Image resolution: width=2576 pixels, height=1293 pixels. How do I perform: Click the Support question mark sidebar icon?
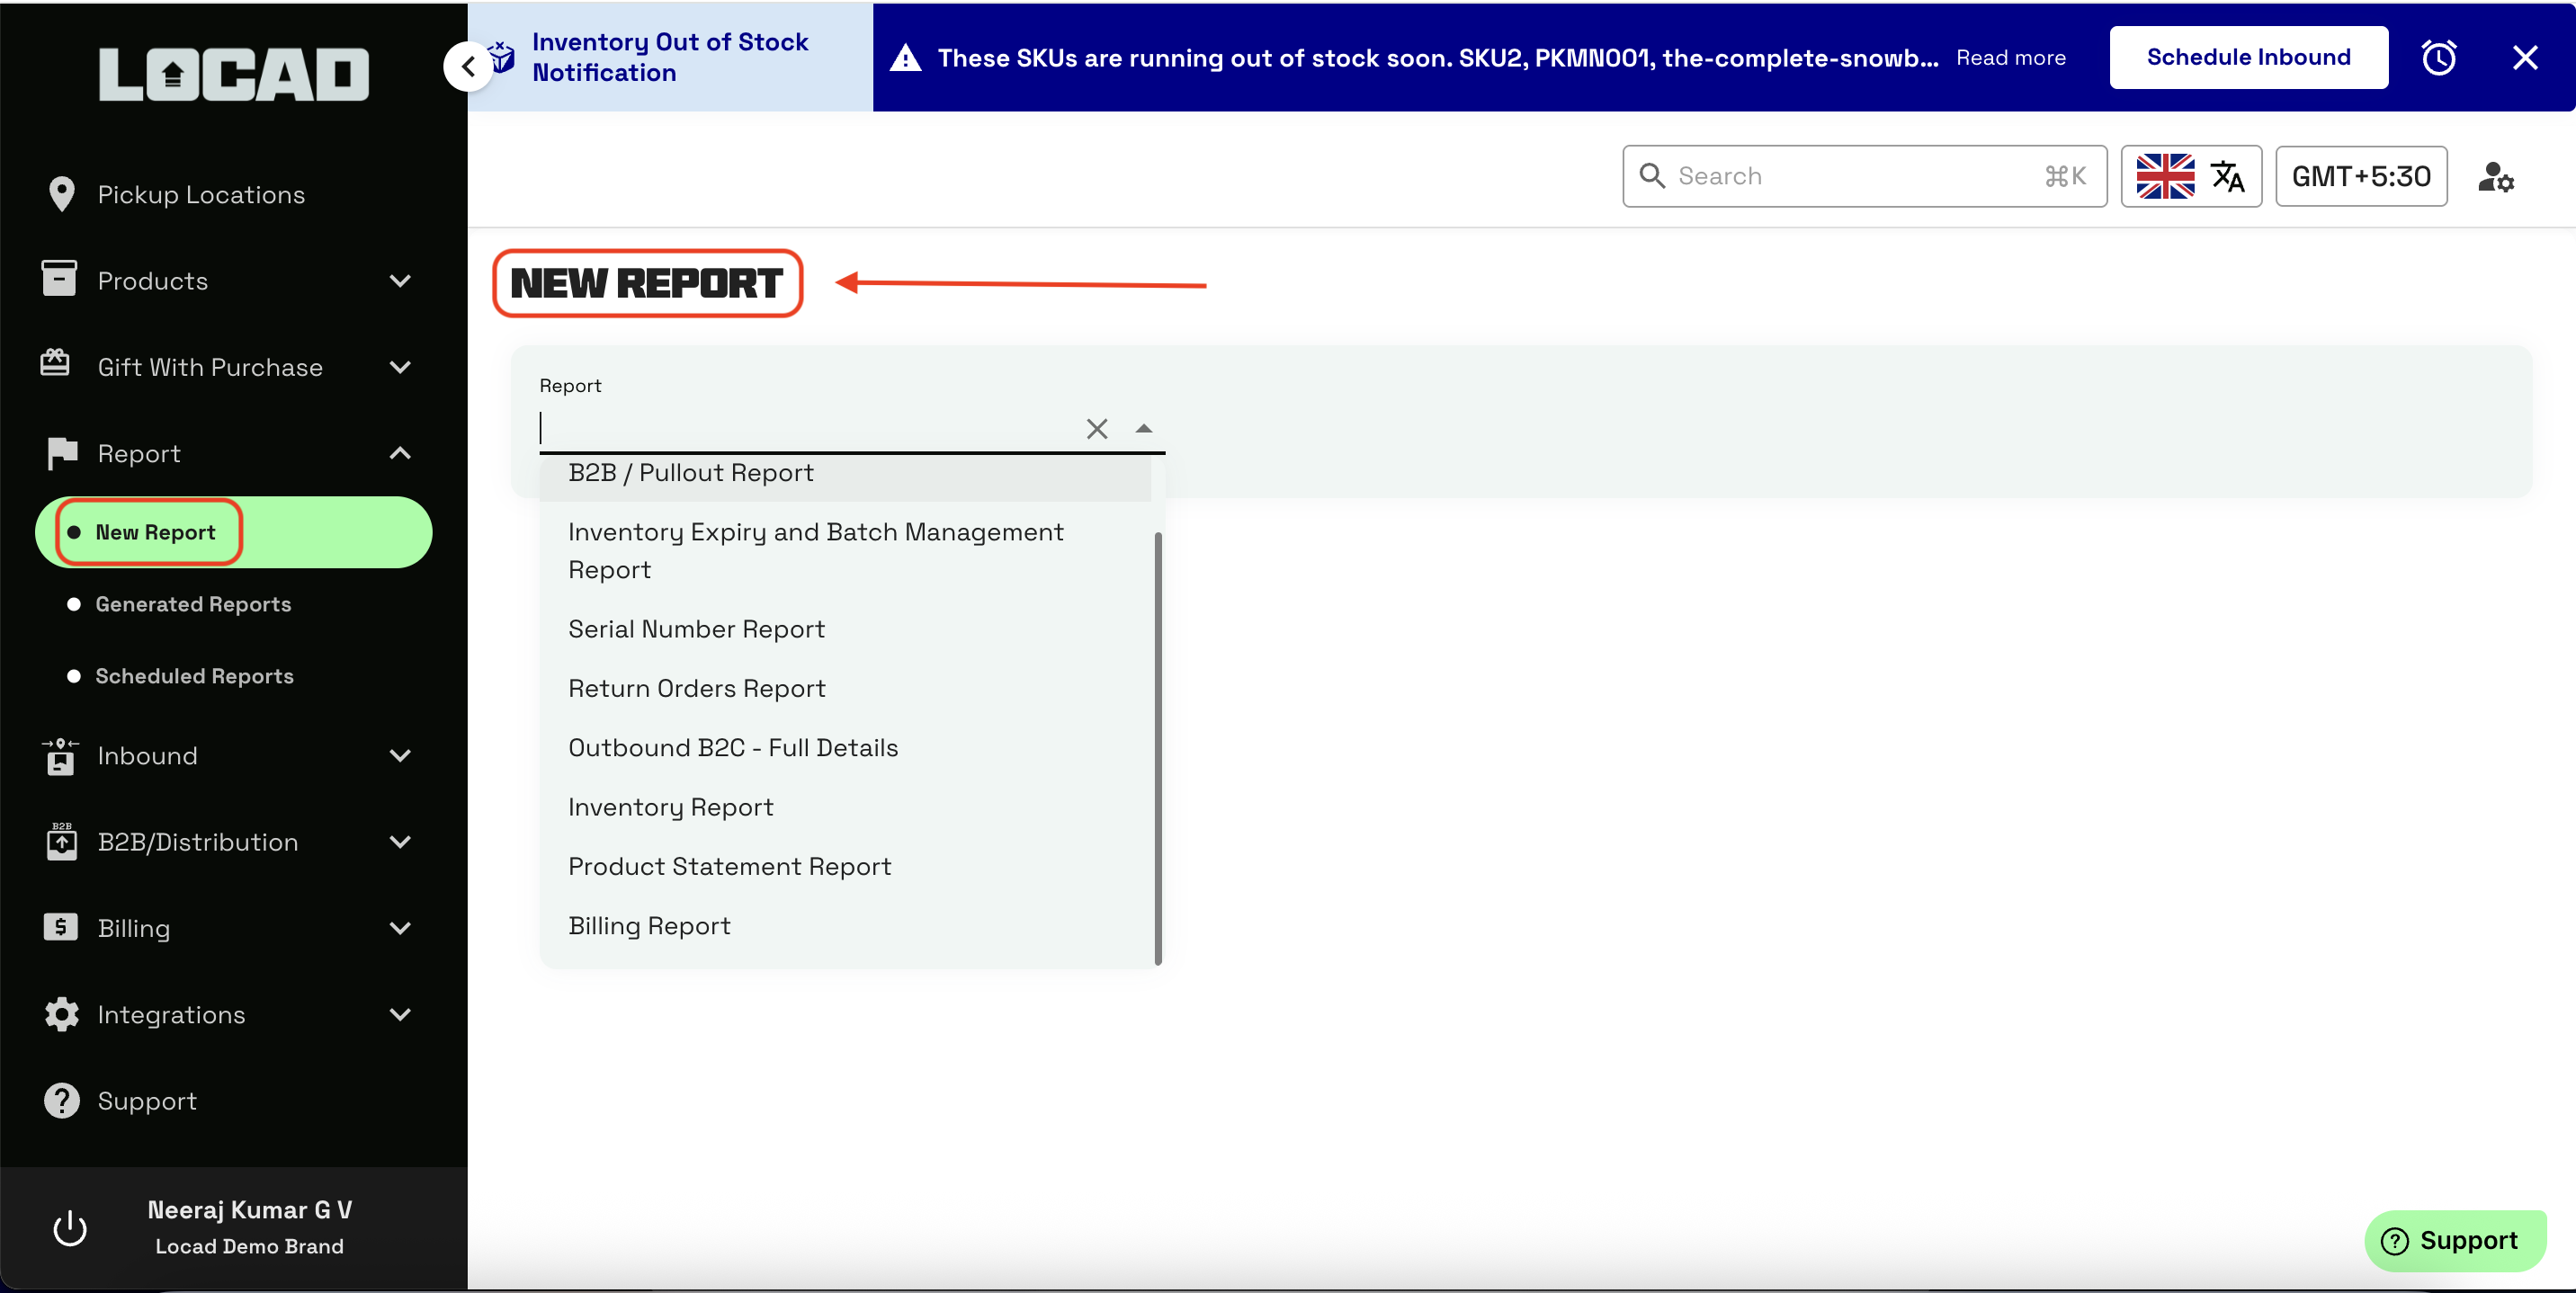point(61,1101)
